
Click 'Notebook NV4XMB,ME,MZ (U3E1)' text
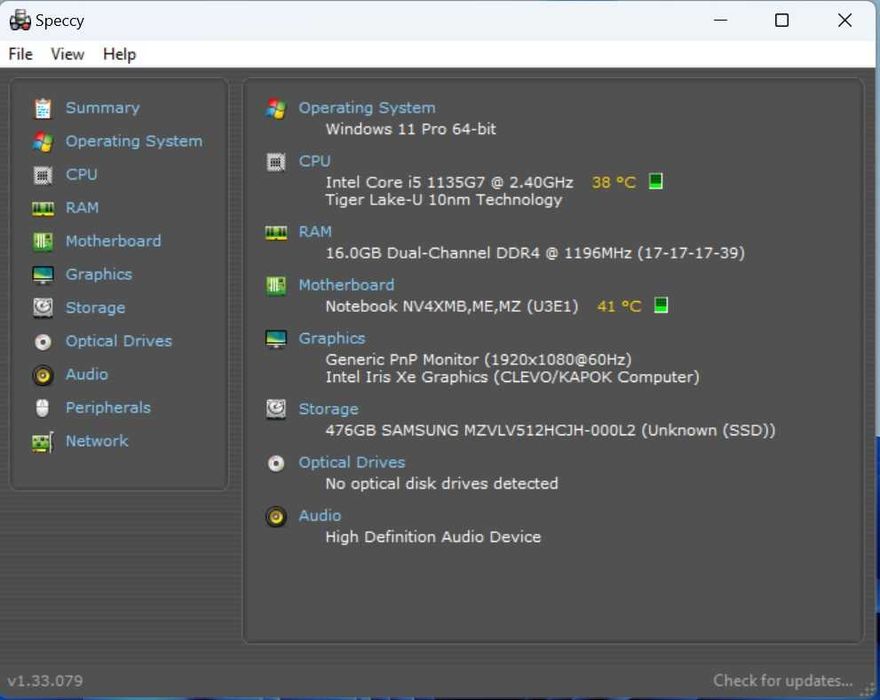click(452, 306)
